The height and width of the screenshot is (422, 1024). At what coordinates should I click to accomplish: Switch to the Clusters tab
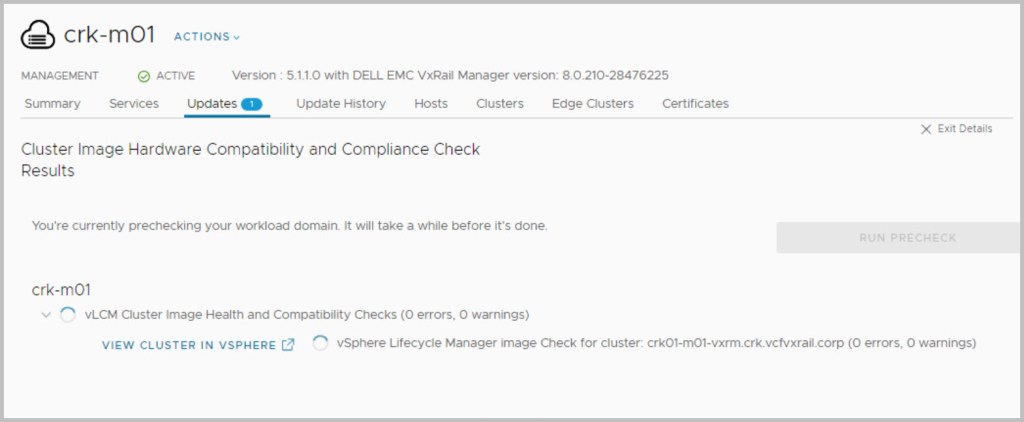point(500,104)
